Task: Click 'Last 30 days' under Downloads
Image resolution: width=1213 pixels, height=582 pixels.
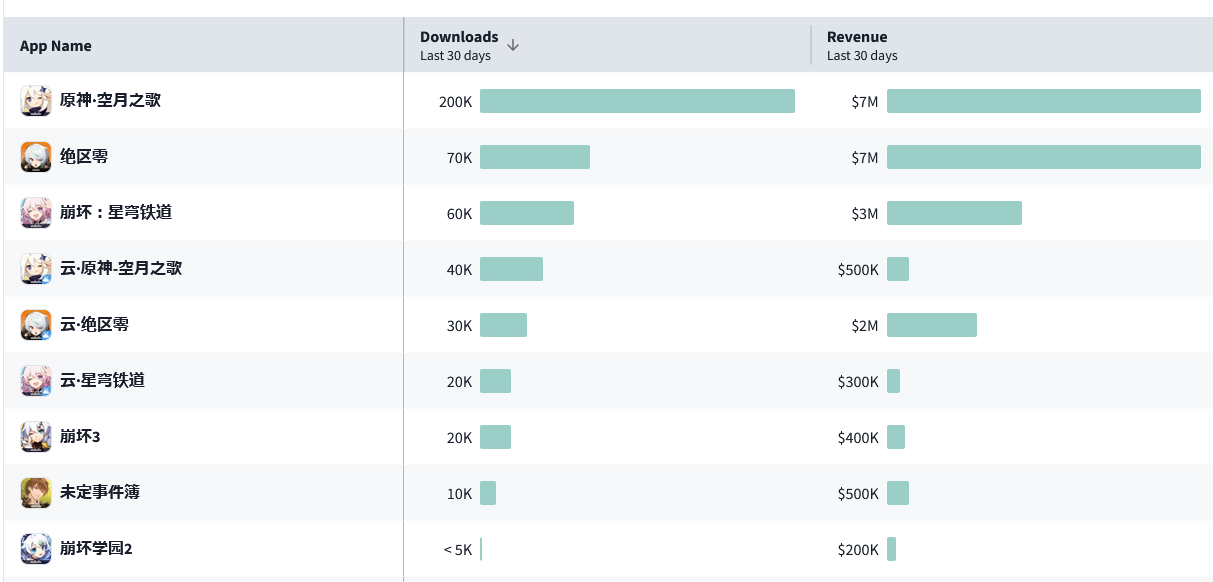Action: (455, 56)
